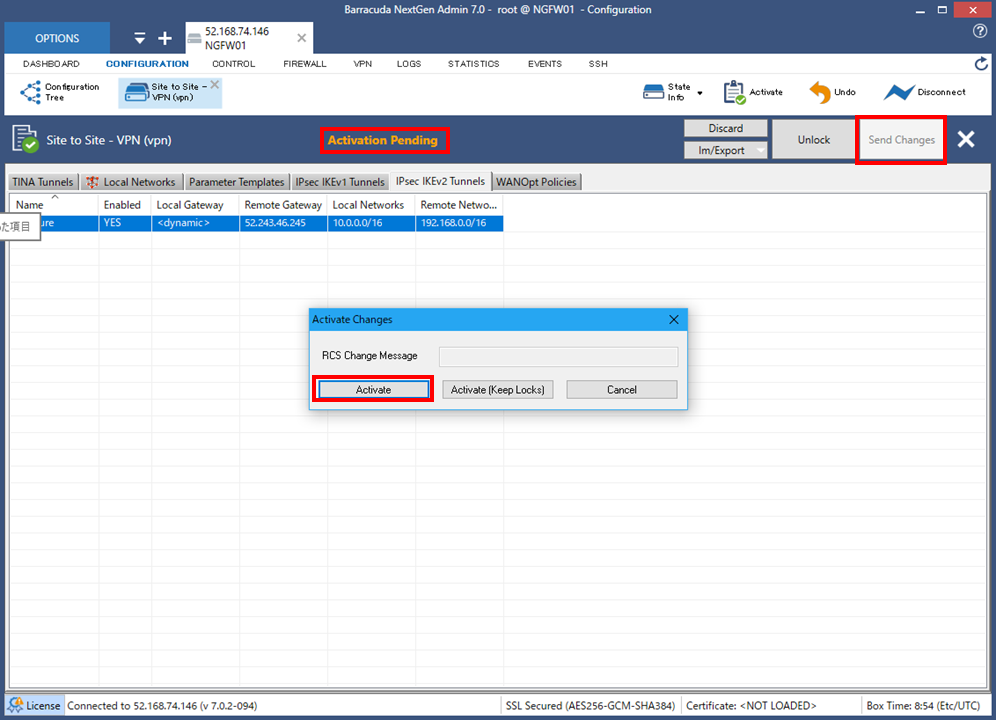The height and width of the screenshot is (720, 996).
Task: Close the Activate Changes dialog
Action: pyautogui.click(x=674, y=320)
